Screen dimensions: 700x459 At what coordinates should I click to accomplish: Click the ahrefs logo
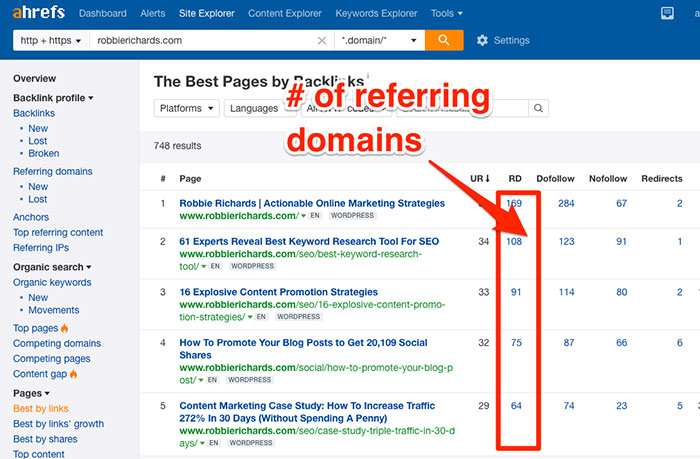(39, 12)
